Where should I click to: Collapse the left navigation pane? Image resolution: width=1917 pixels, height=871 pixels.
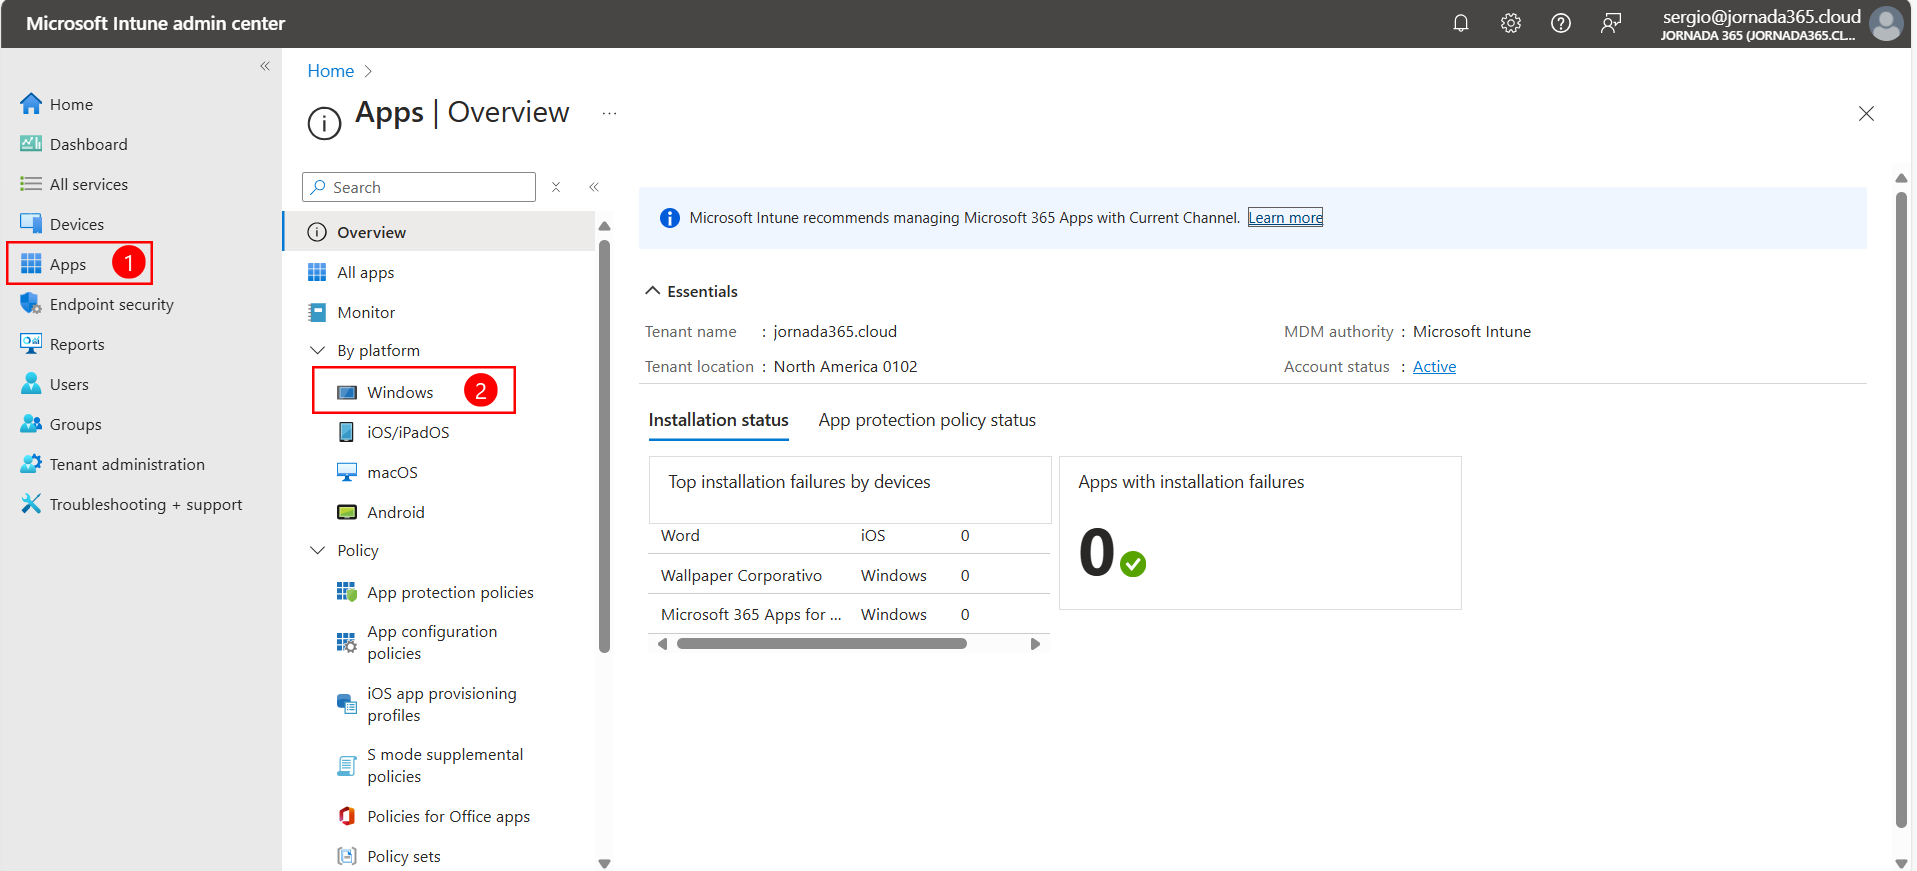click(x=265, y=66)
